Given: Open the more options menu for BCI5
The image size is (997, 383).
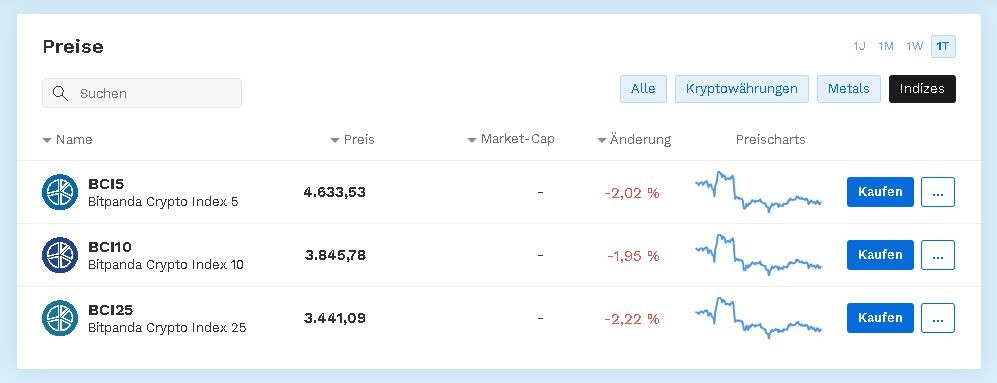Looking at the screenshot, I should click(938, 192).
